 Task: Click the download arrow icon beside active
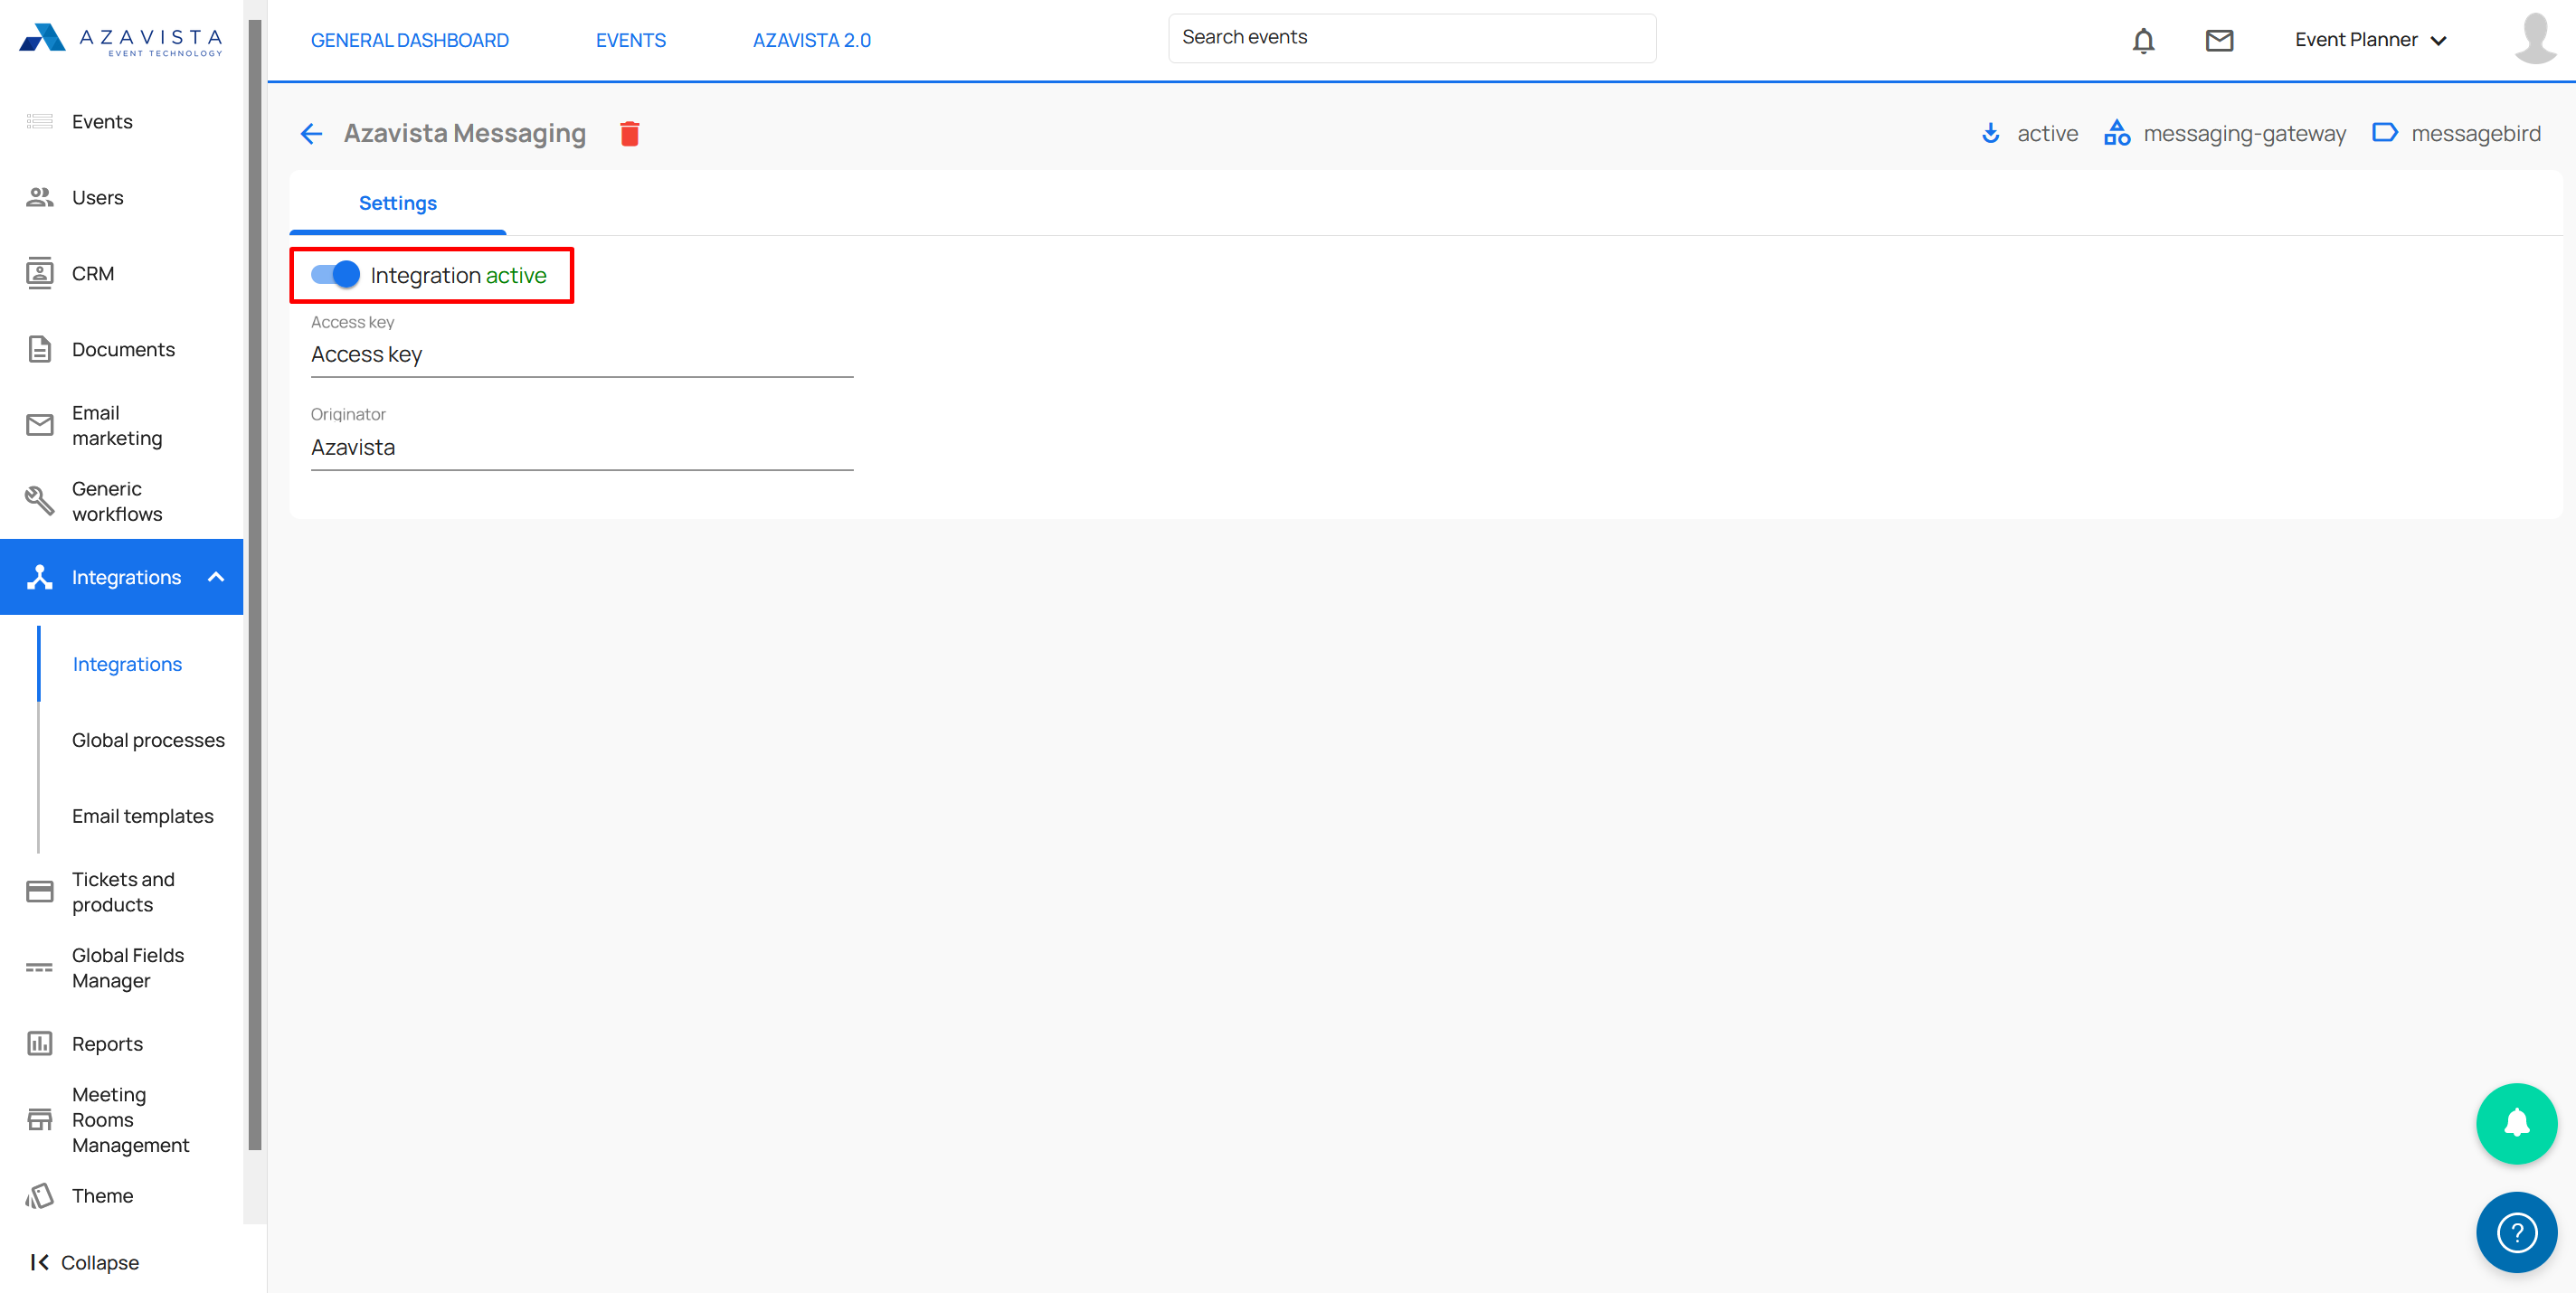[1991, 133]
